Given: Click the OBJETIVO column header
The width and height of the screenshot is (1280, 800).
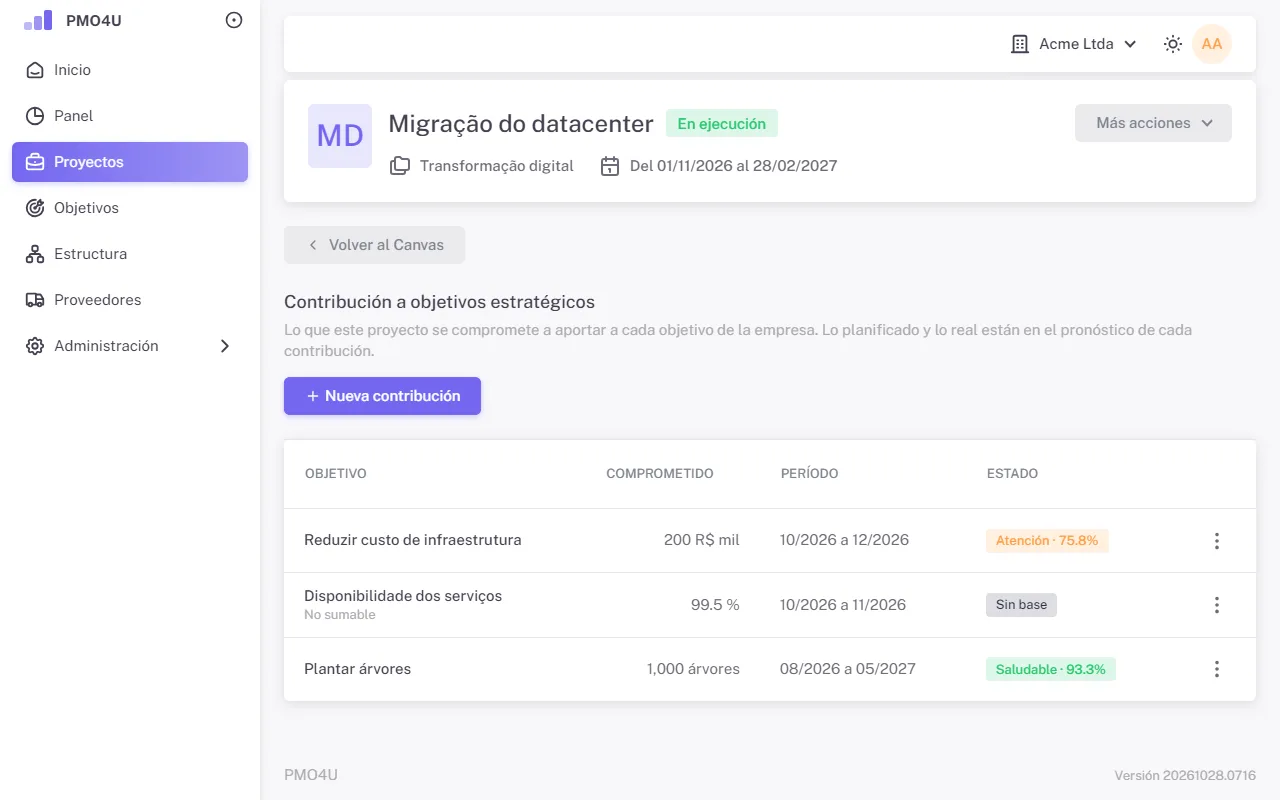Looking at the screenshot, I should tap(336, 474).
